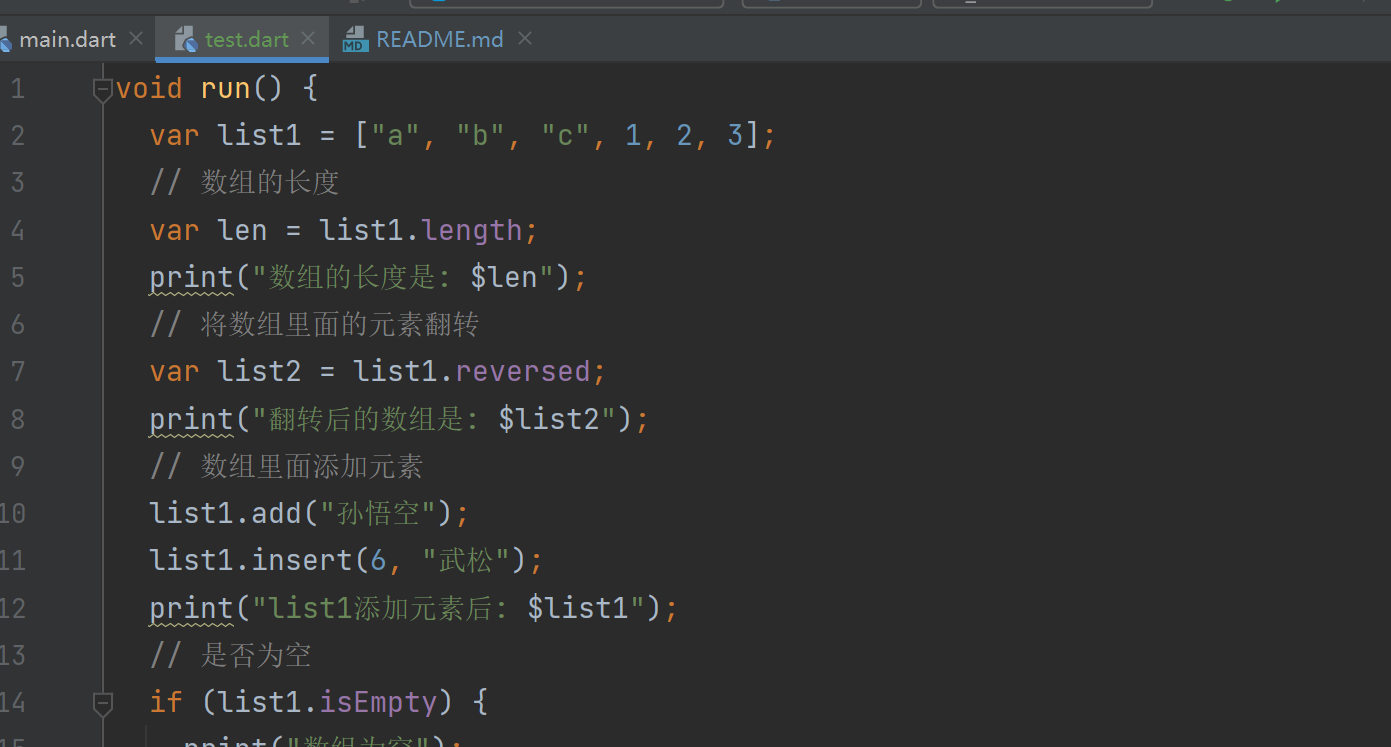Screen dimensions: 1391x747
Task: Switch to the main.dart tab
Action: point(67,40)
